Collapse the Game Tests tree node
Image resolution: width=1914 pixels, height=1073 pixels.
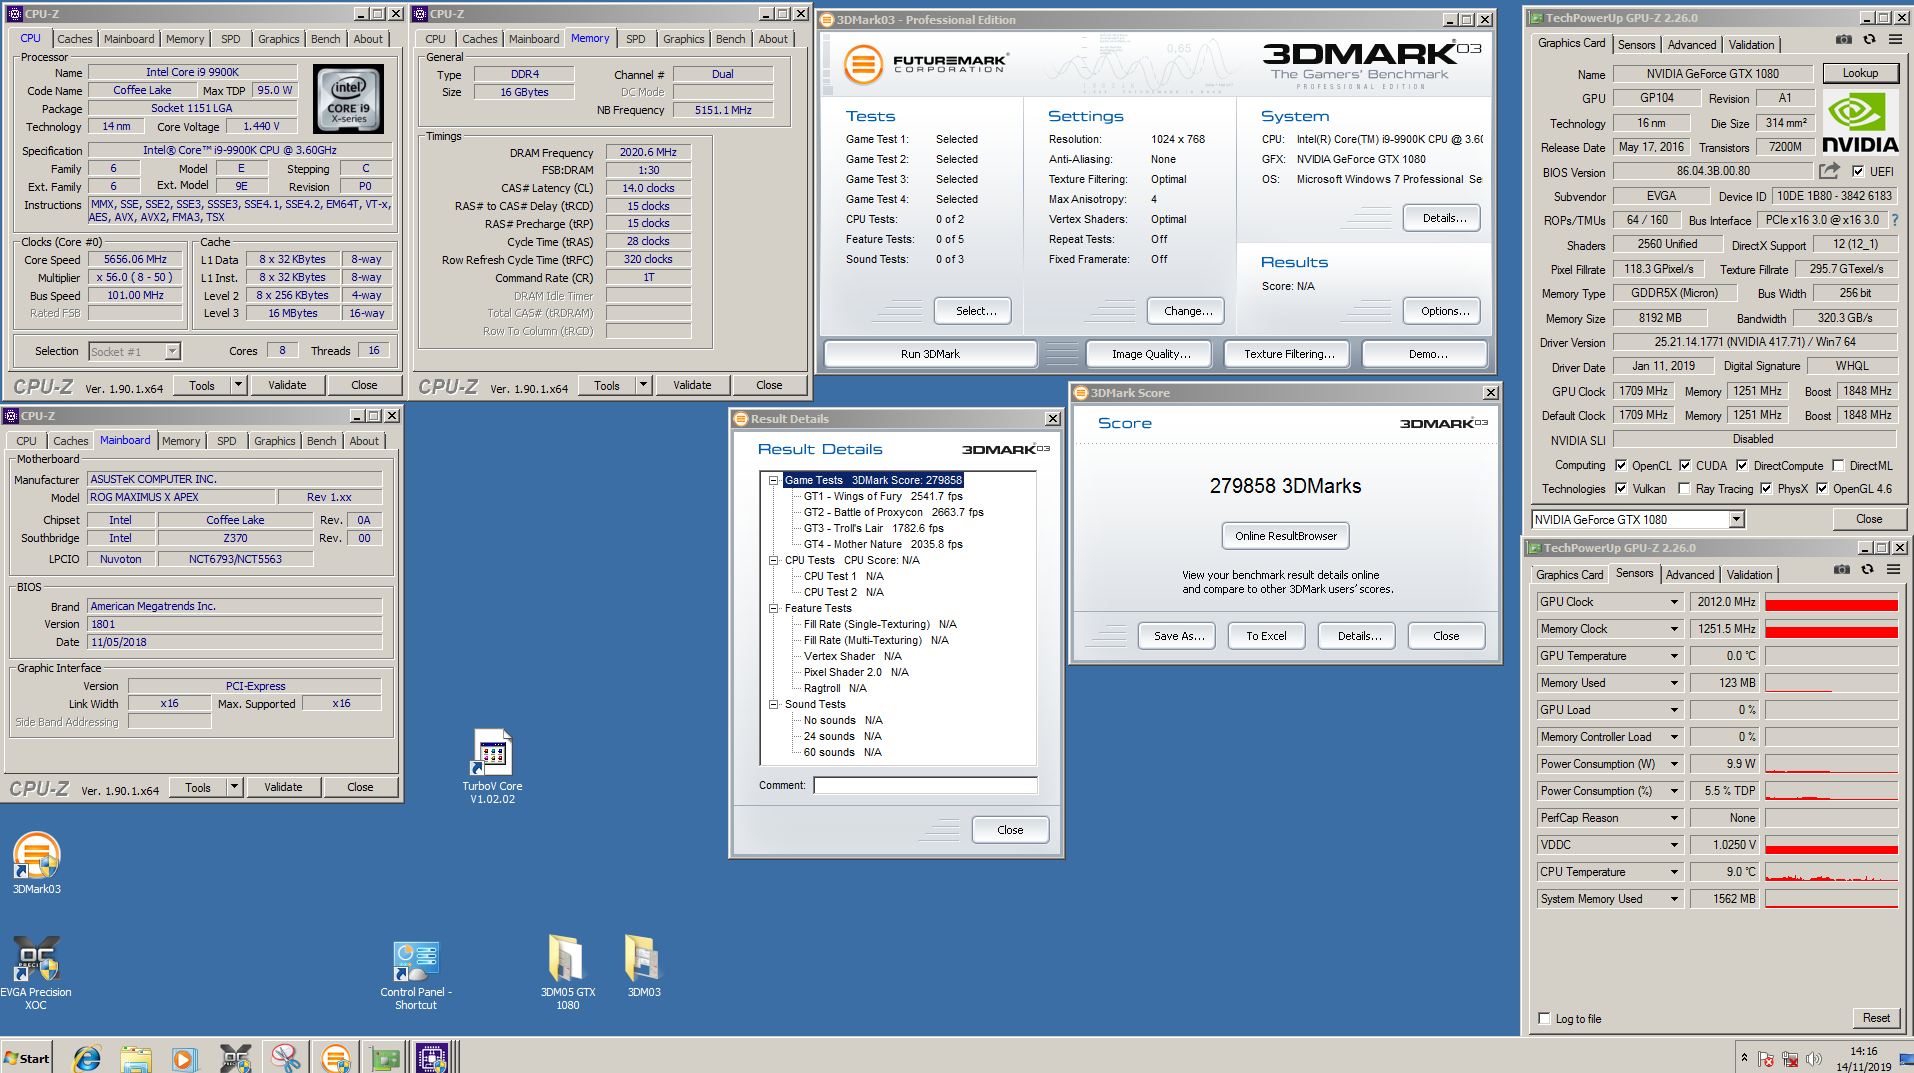[773, 480]
